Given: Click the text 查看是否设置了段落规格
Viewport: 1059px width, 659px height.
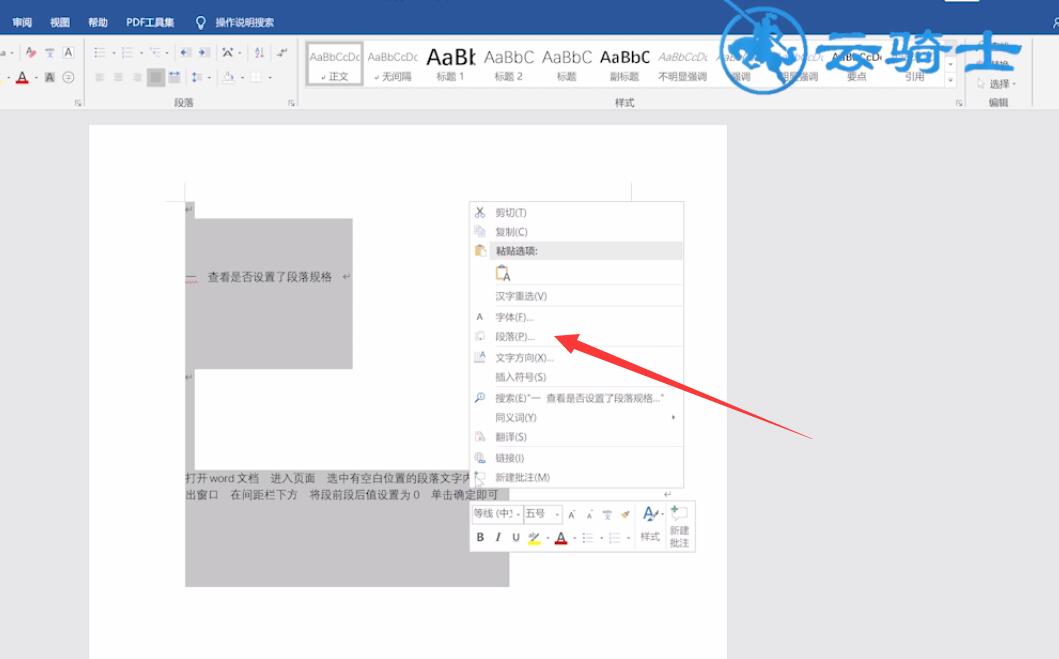Looking at the screenshot, I should (x=269, y=277).
